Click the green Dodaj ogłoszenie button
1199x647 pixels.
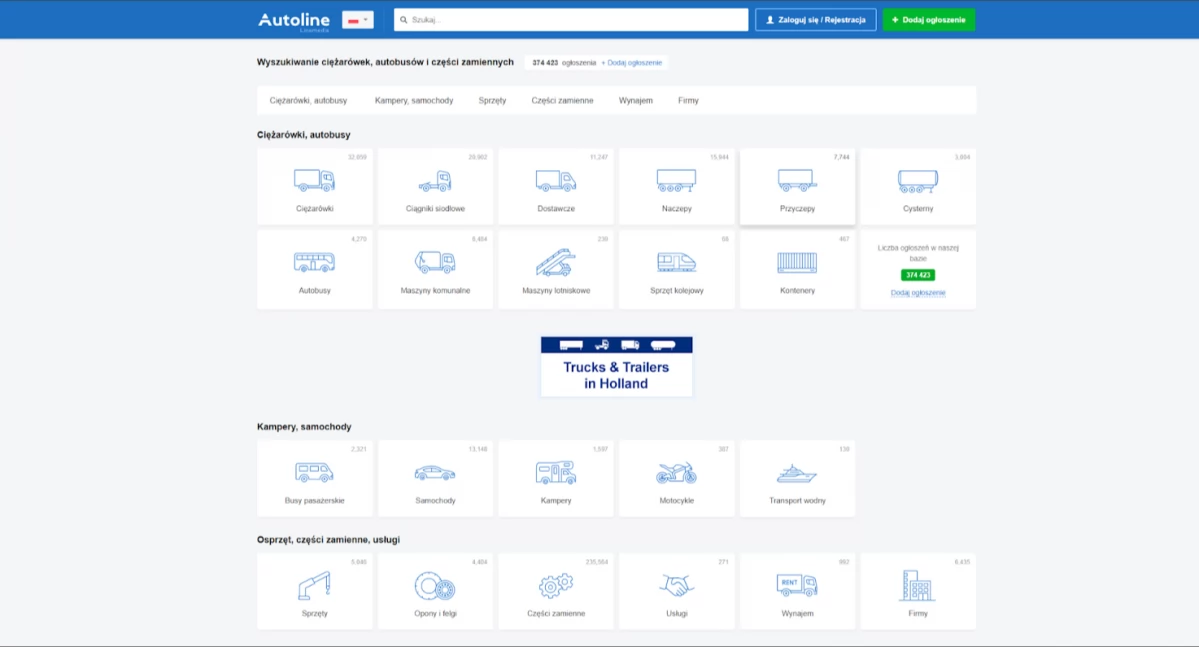pos(928,20)
